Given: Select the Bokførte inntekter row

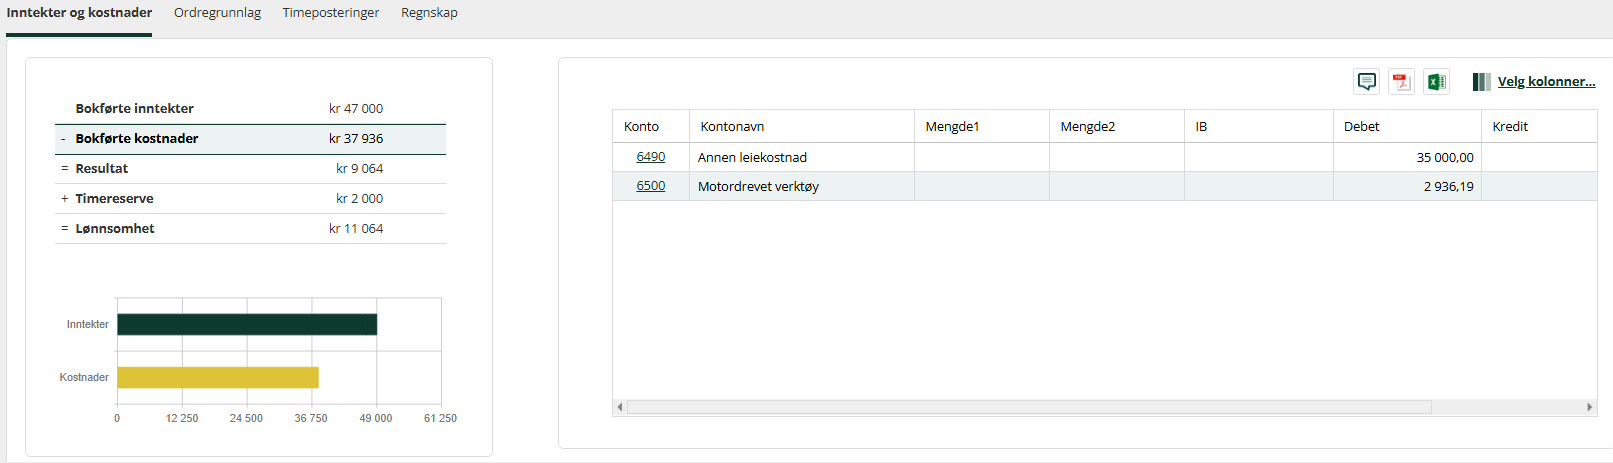Looking at the screenshot, I should coord(250,109).
